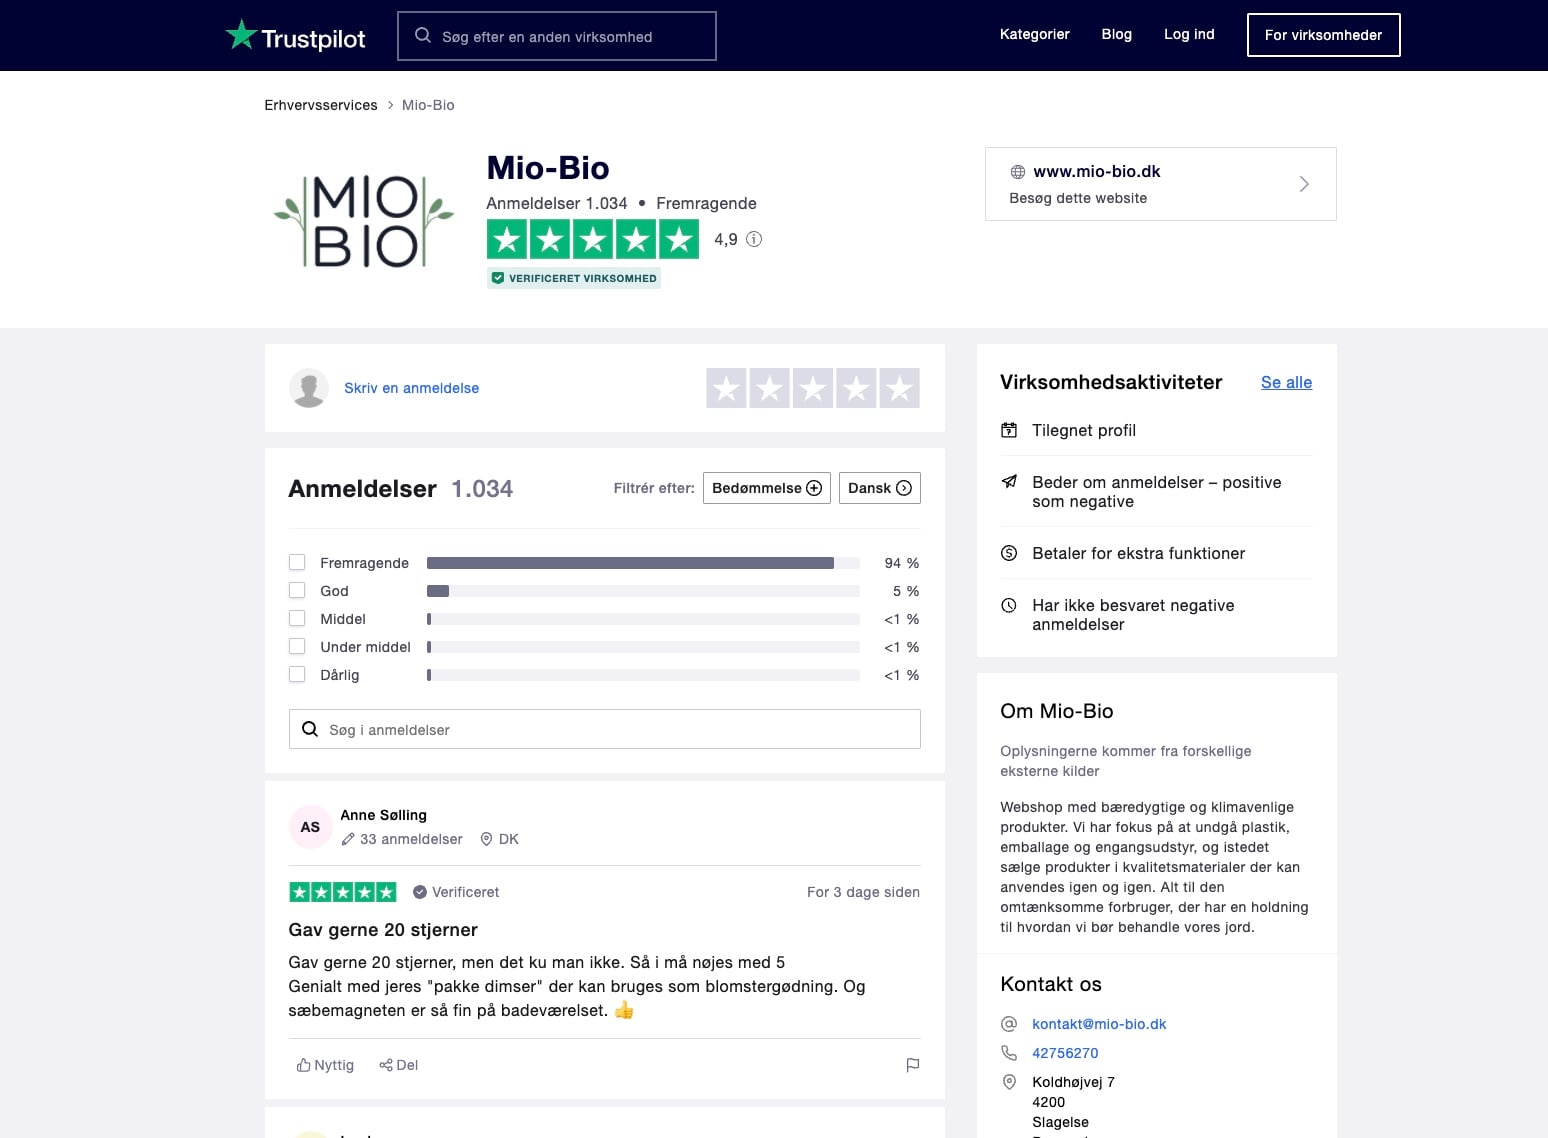Report review using the flag icon
The height and width of the screenshot is (1138, 1548).
(x=912, y=1065)
